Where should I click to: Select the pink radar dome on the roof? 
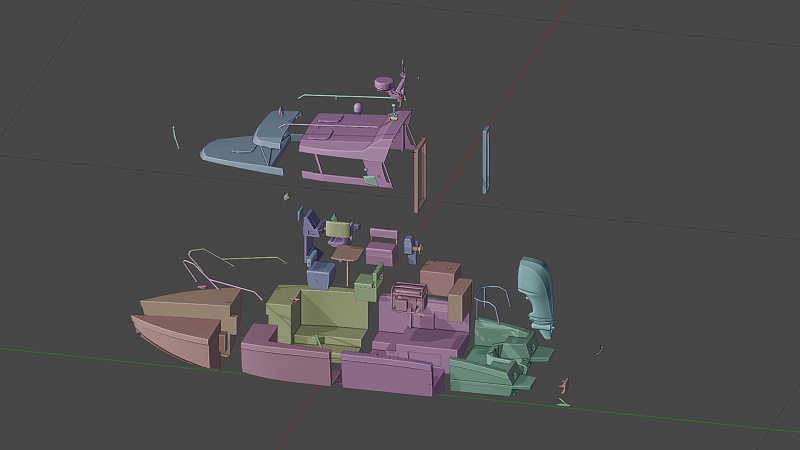click(x=384, y=83)
